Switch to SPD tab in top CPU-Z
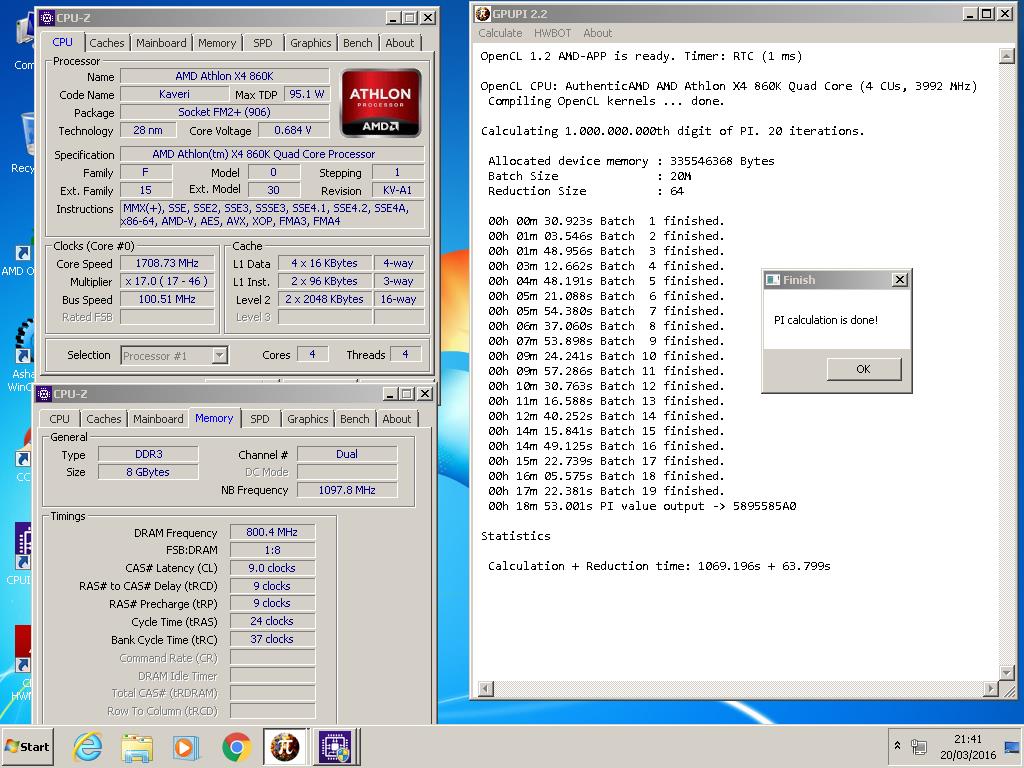The height and width of the screenshot is (768, 1024). tap(263, 42)
